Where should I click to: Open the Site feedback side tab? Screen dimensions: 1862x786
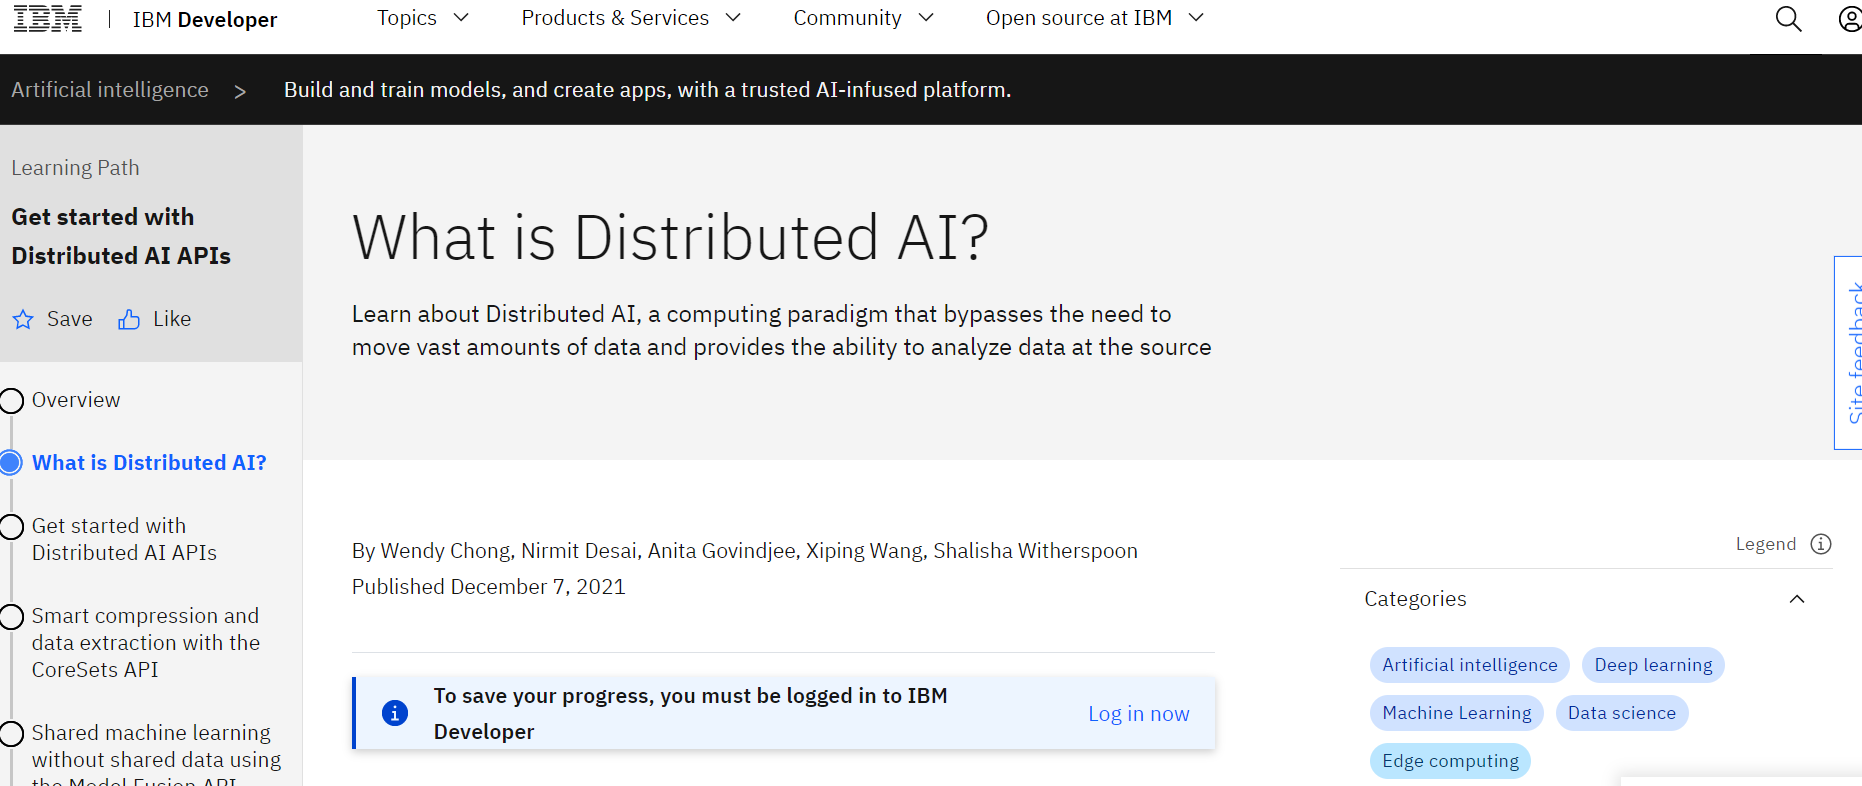coord(1849,353)
